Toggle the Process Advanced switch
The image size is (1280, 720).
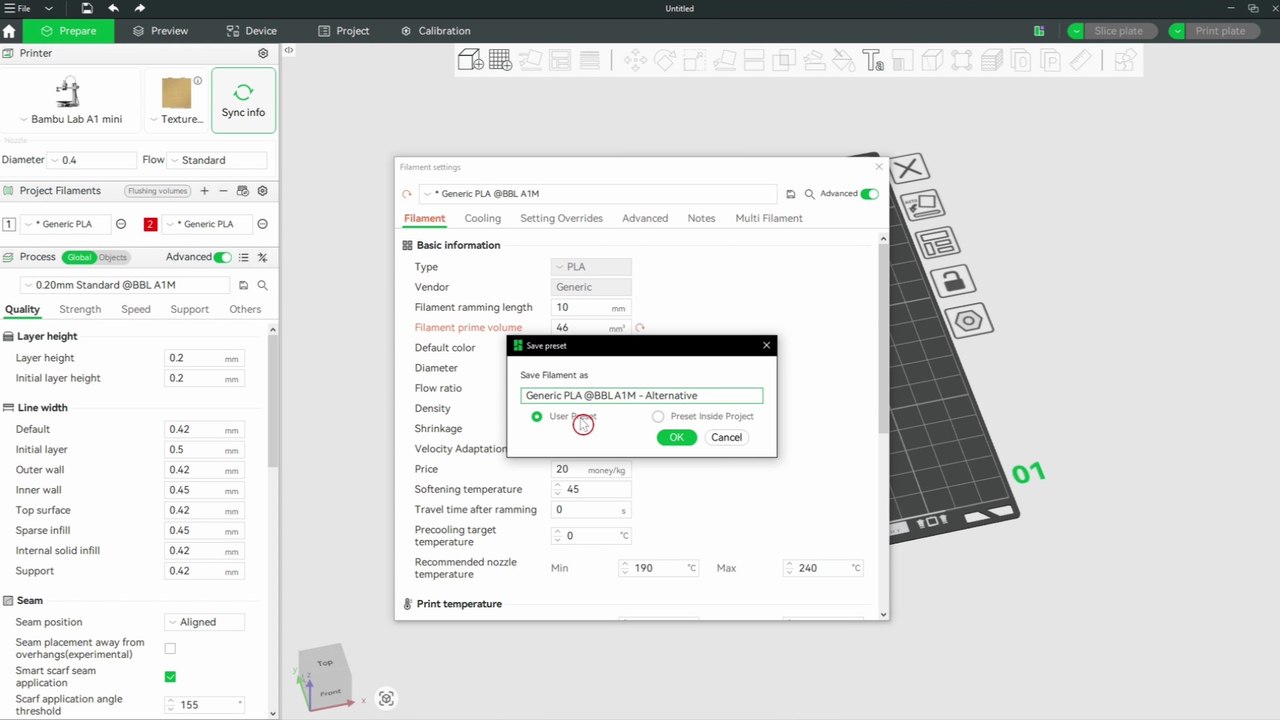(x=222, y=257)
